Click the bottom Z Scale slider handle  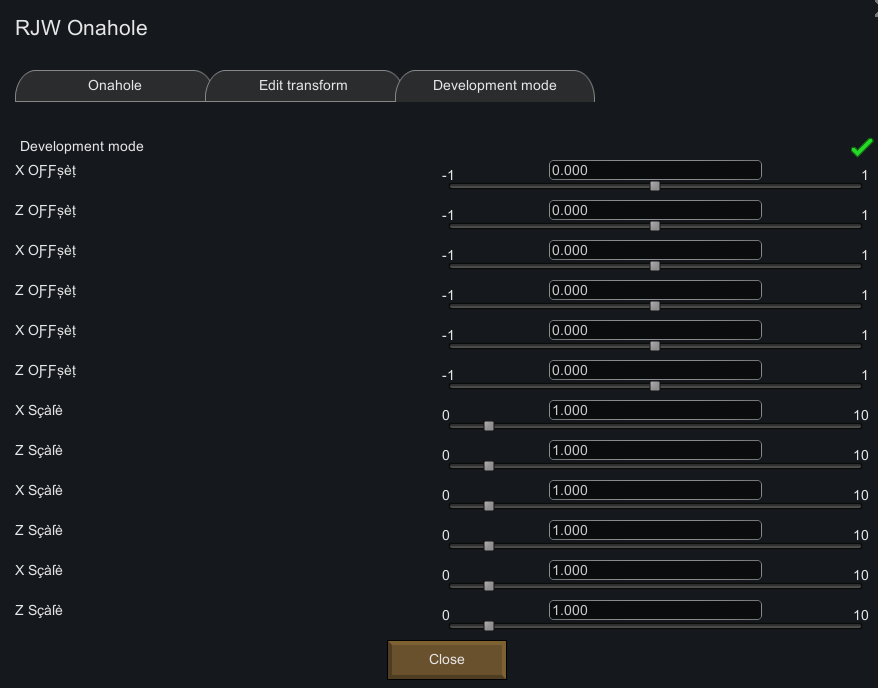click(489, 625)
